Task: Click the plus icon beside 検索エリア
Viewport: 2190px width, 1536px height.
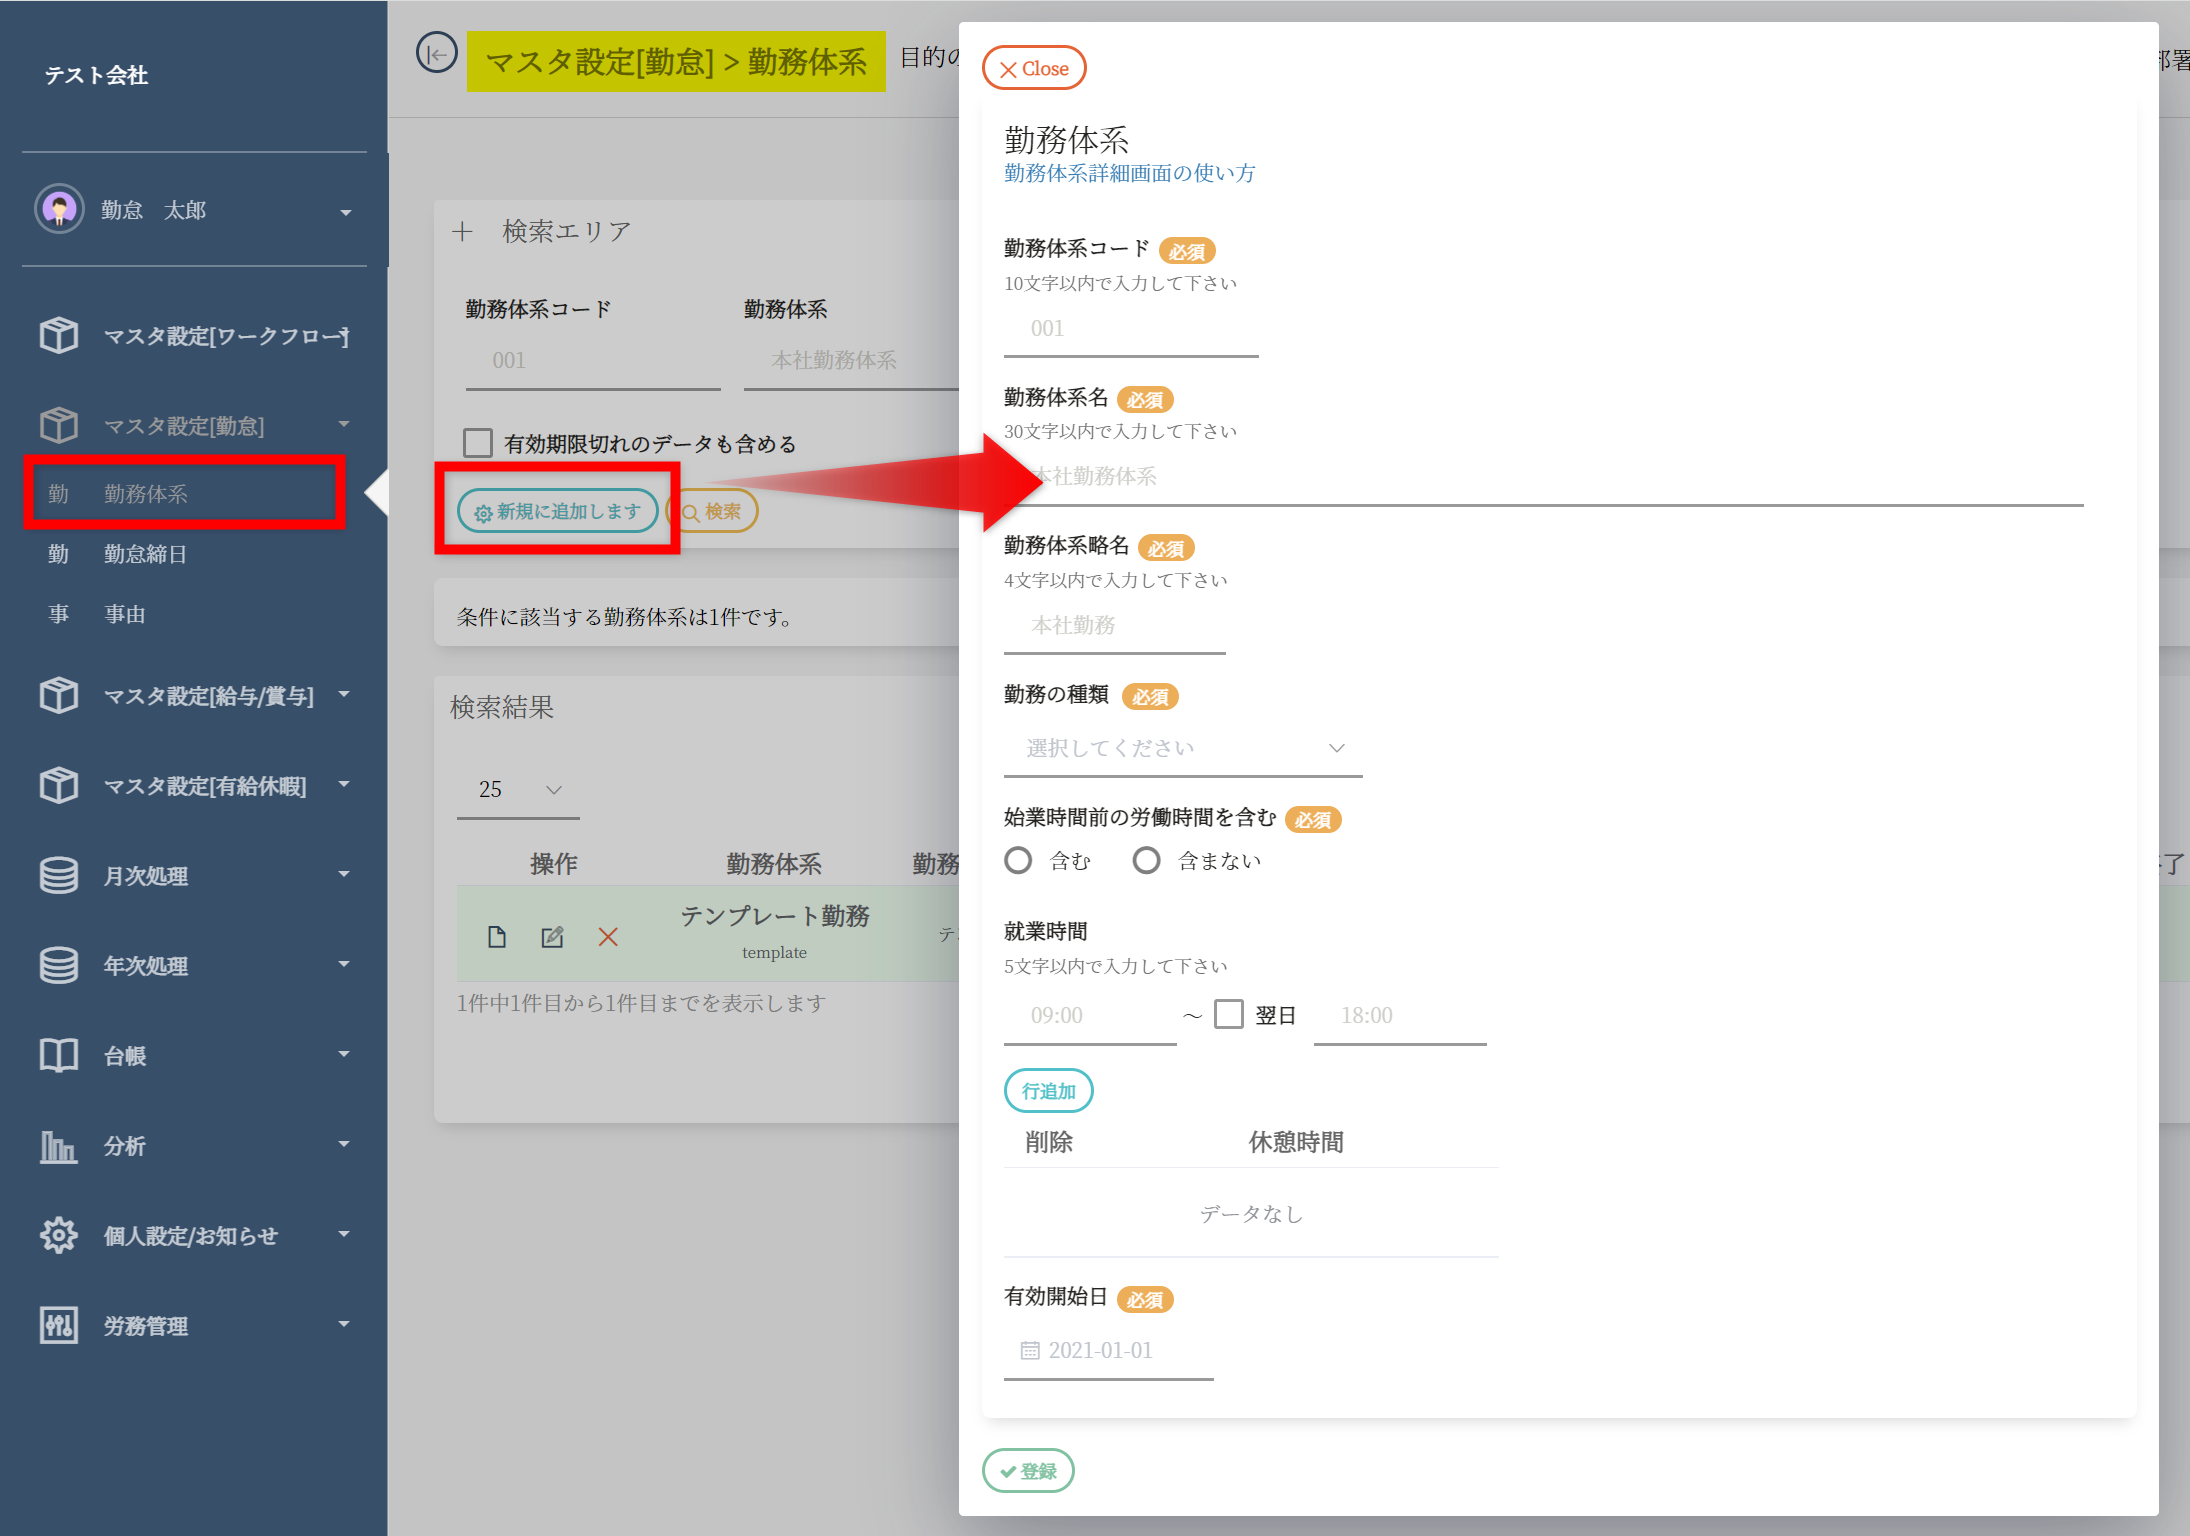Action: [462, 232]
